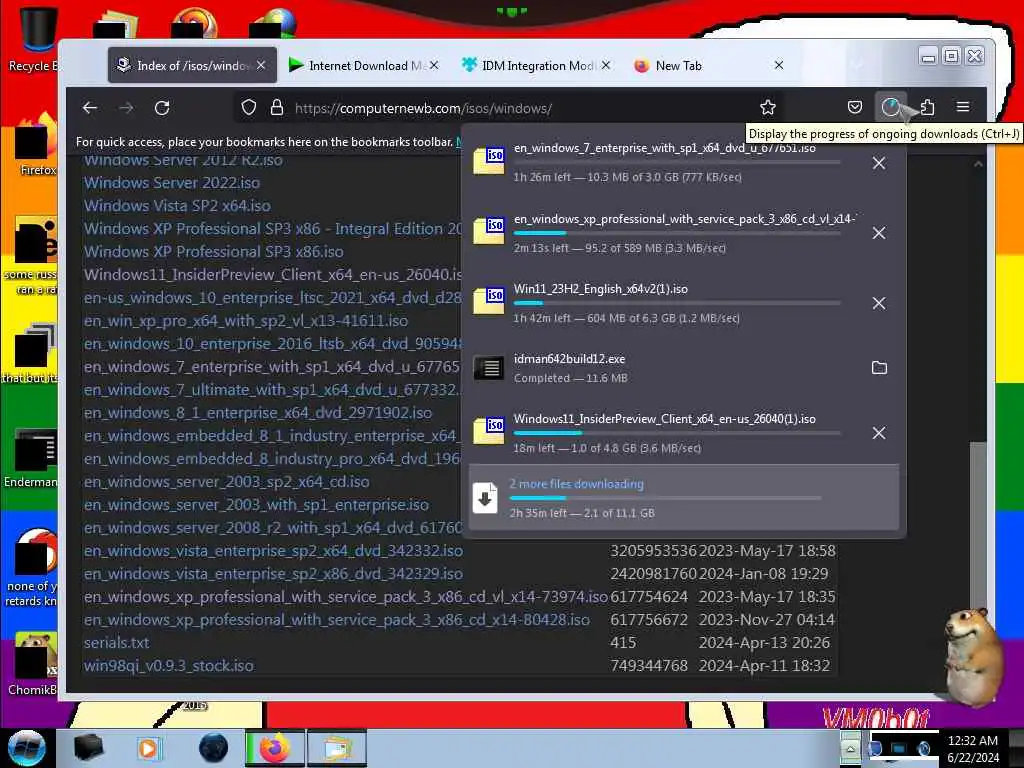
Task: Open en_windows_vista_enterprise_sp2_x64 iso link
Action: coord(273,551)
